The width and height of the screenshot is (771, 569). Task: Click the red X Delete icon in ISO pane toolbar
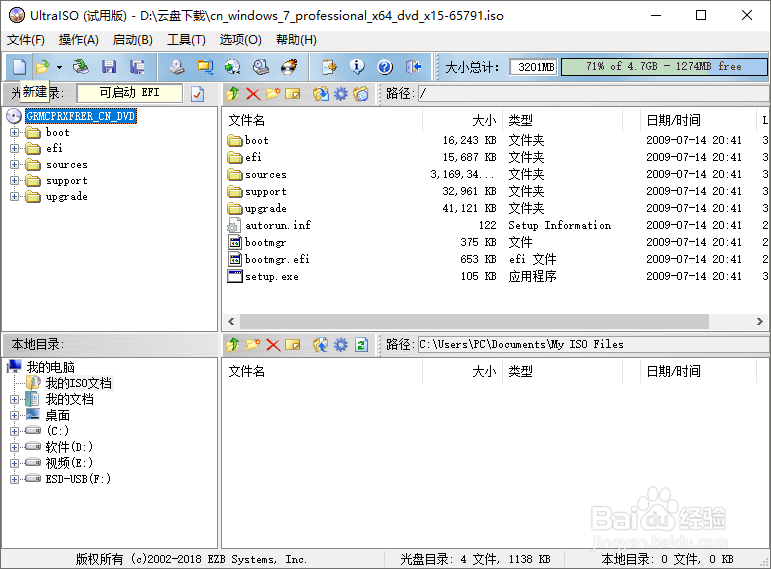point(253,93)
